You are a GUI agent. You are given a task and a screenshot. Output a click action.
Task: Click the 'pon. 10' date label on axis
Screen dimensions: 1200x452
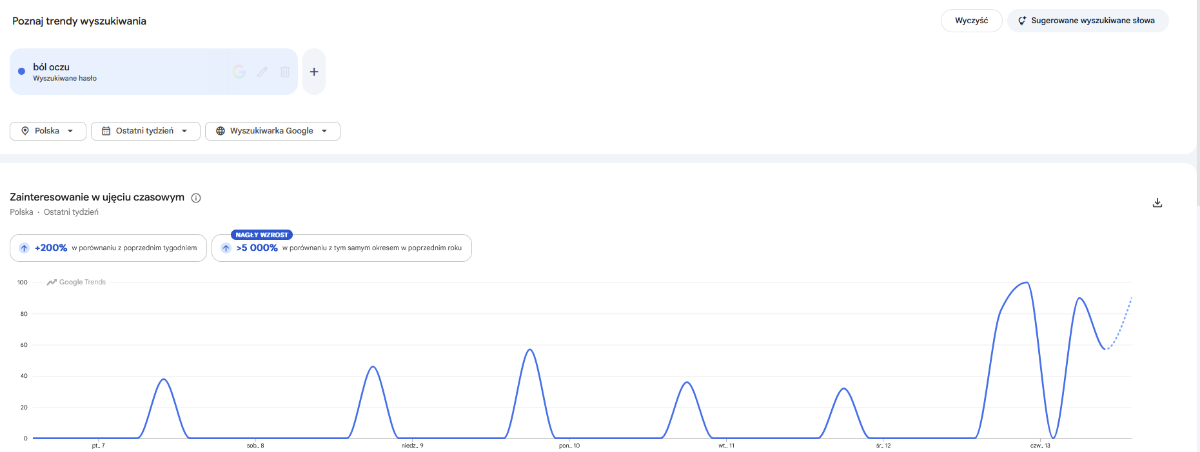570,445
